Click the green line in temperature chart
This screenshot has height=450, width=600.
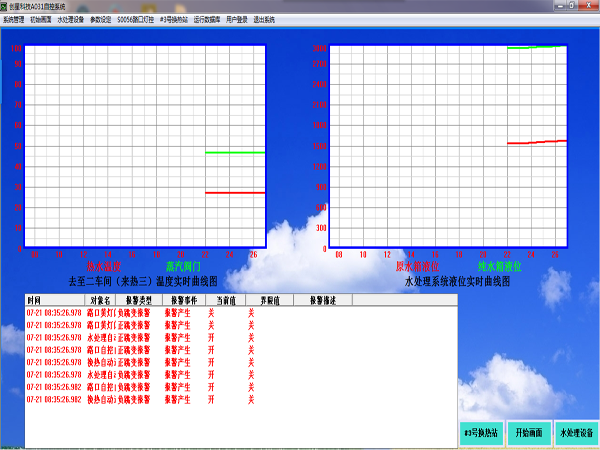pyautogui.click(x=234, y=152)
